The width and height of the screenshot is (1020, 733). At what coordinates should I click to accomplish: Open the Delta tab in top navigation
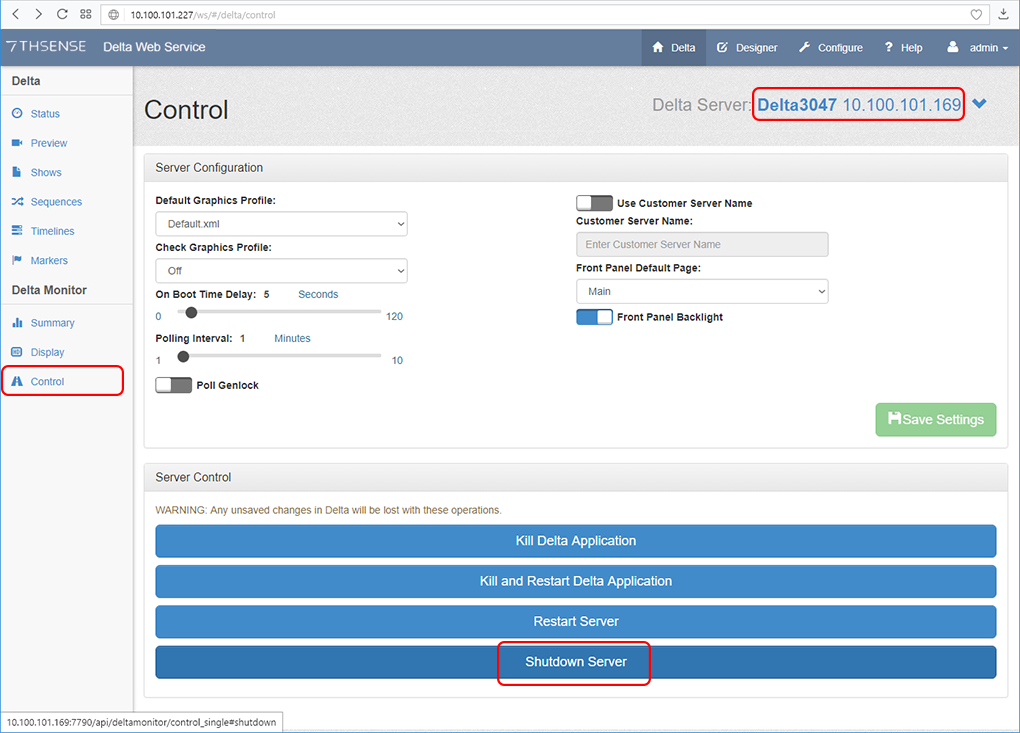click(x=674, y=47)
